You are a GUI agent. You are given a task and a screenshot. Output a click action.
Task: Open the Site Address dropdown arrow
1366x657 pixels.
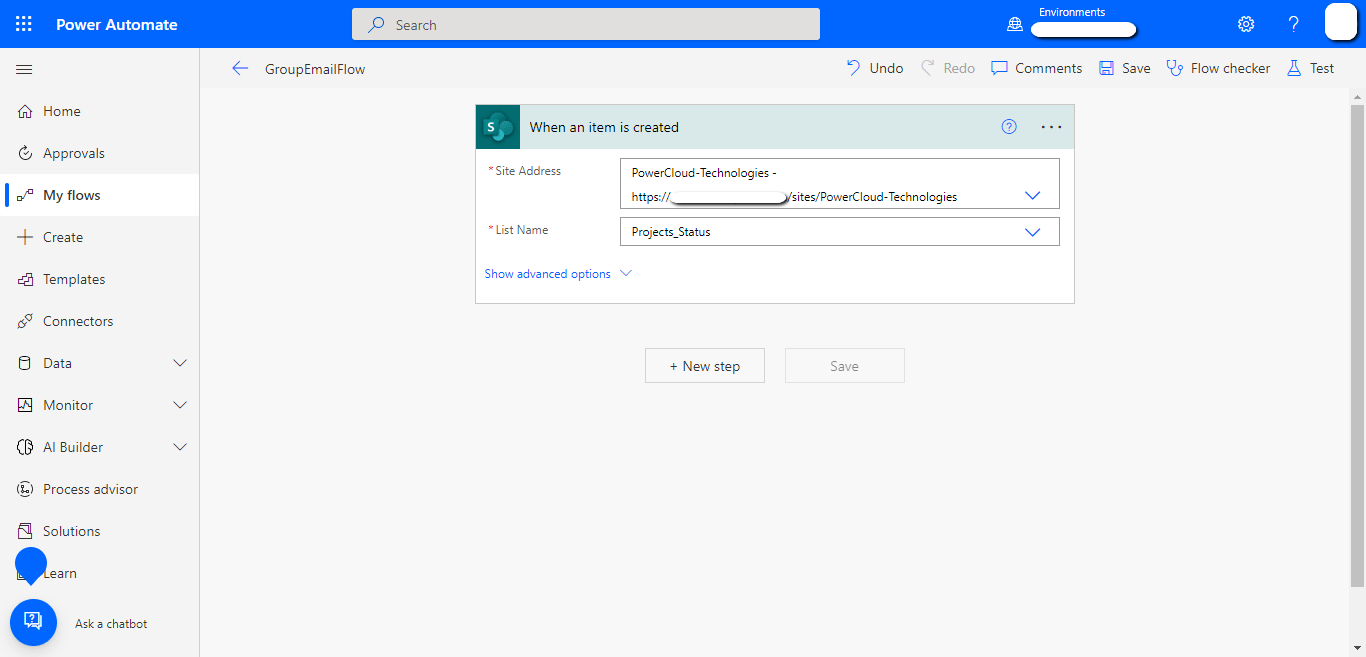pyautogui.click(x=1033, y=196)
